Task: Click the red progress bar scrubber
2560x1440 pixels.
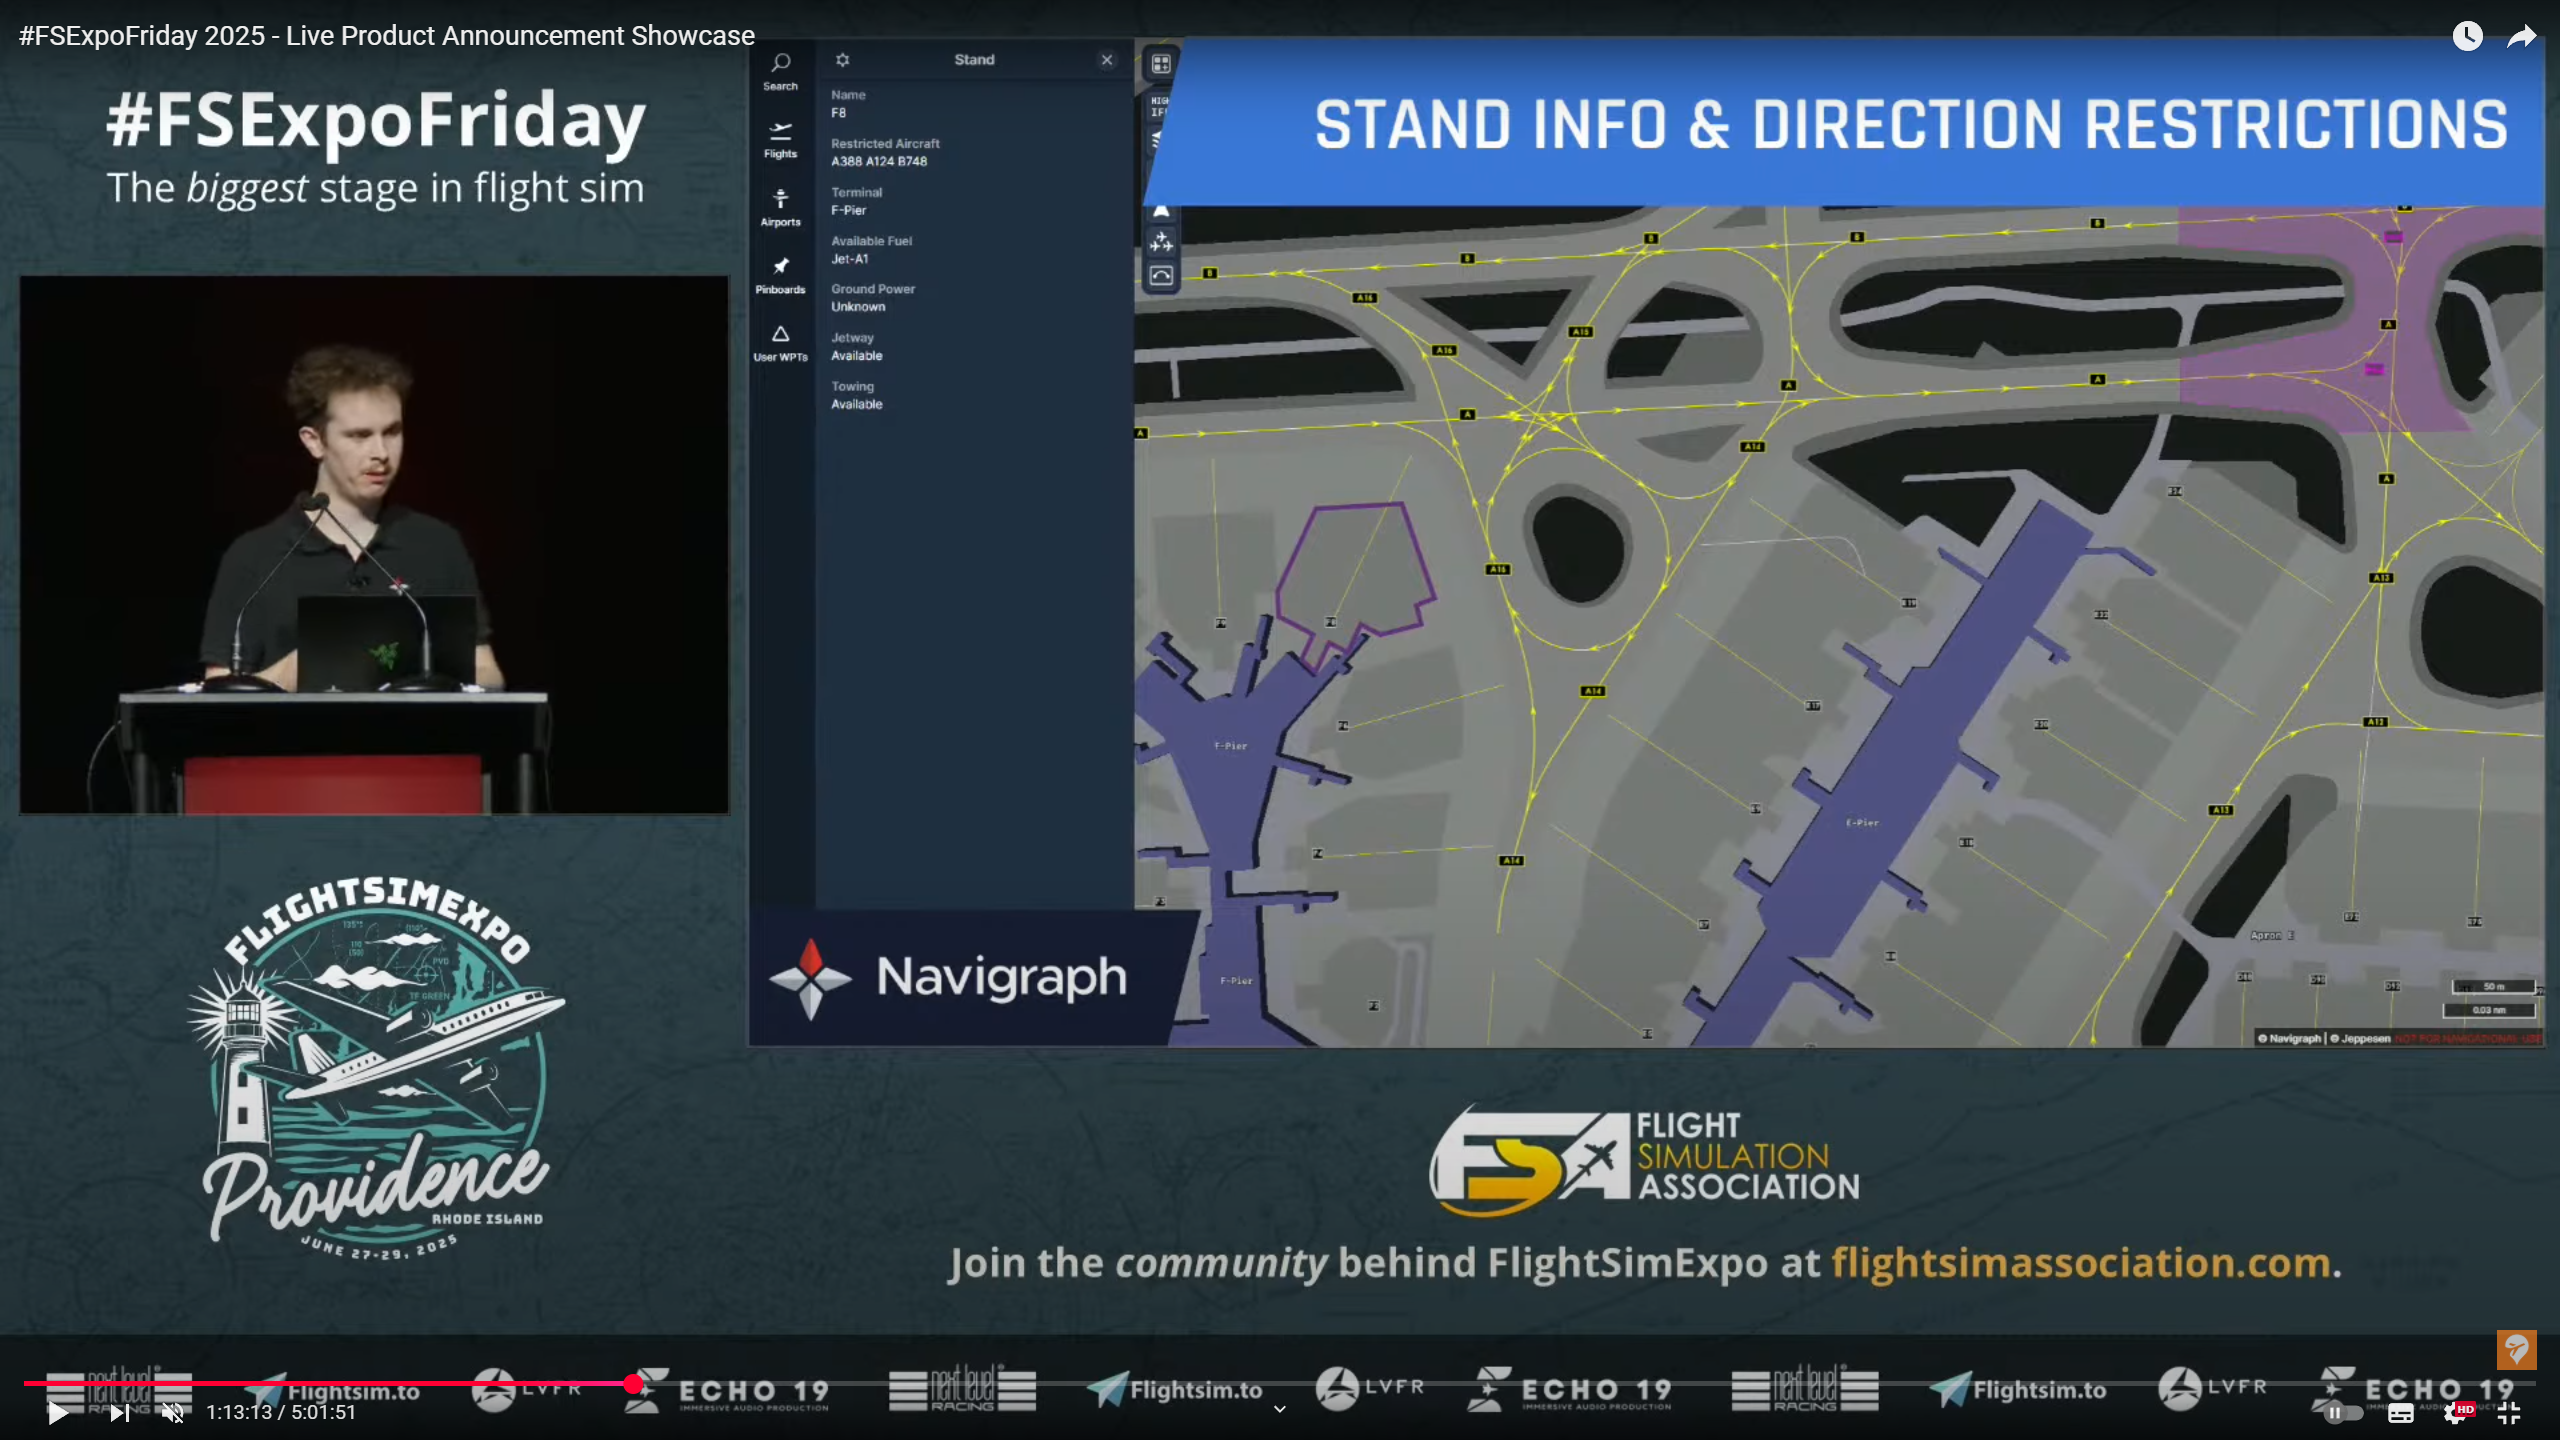Action: 633,1383
